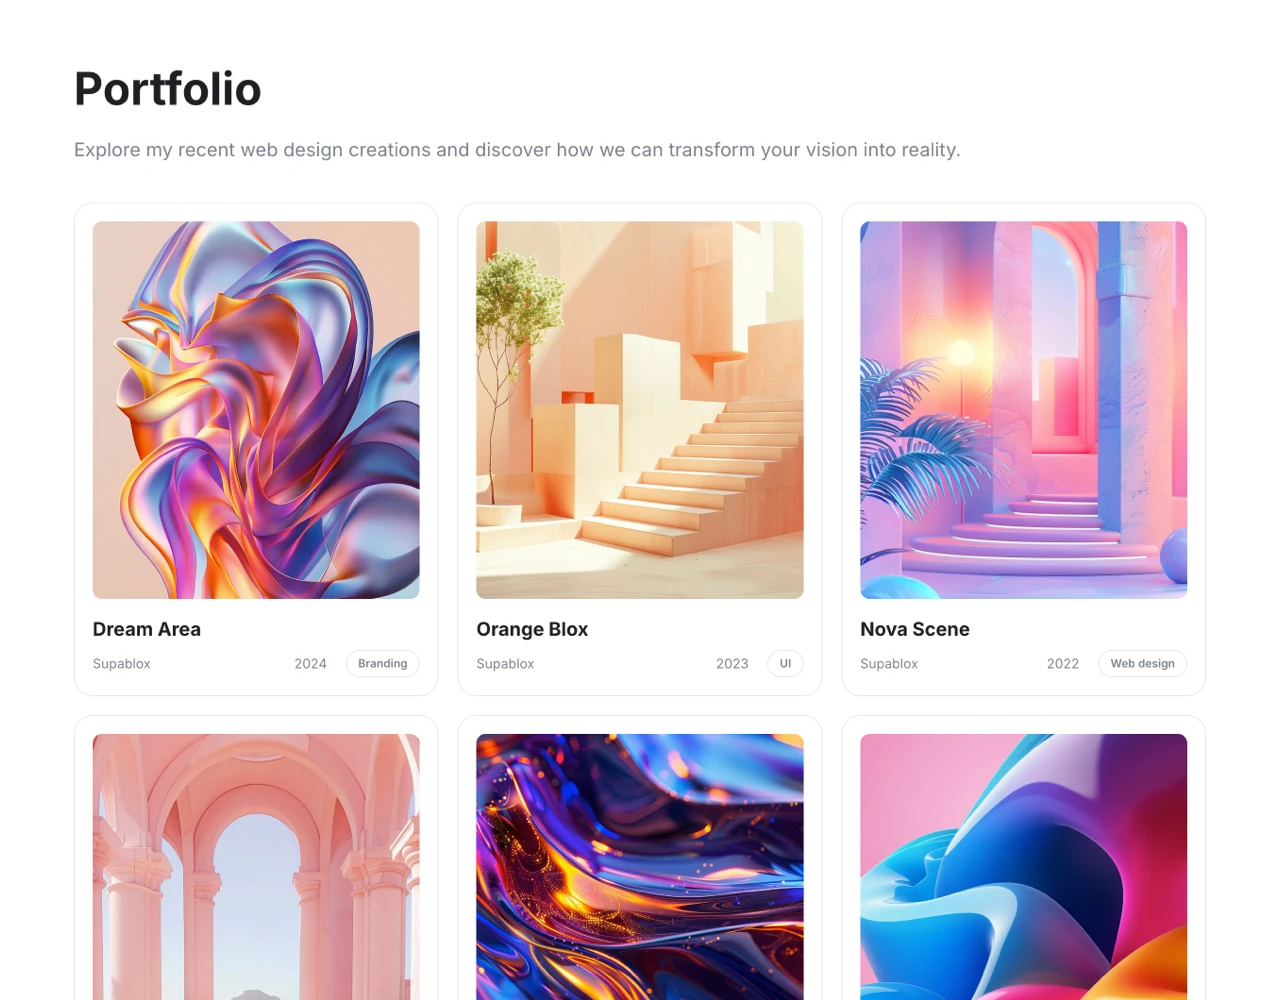Select the UI tag pill
This screenshot has height=1000, width=1280.
click(785, 664)
